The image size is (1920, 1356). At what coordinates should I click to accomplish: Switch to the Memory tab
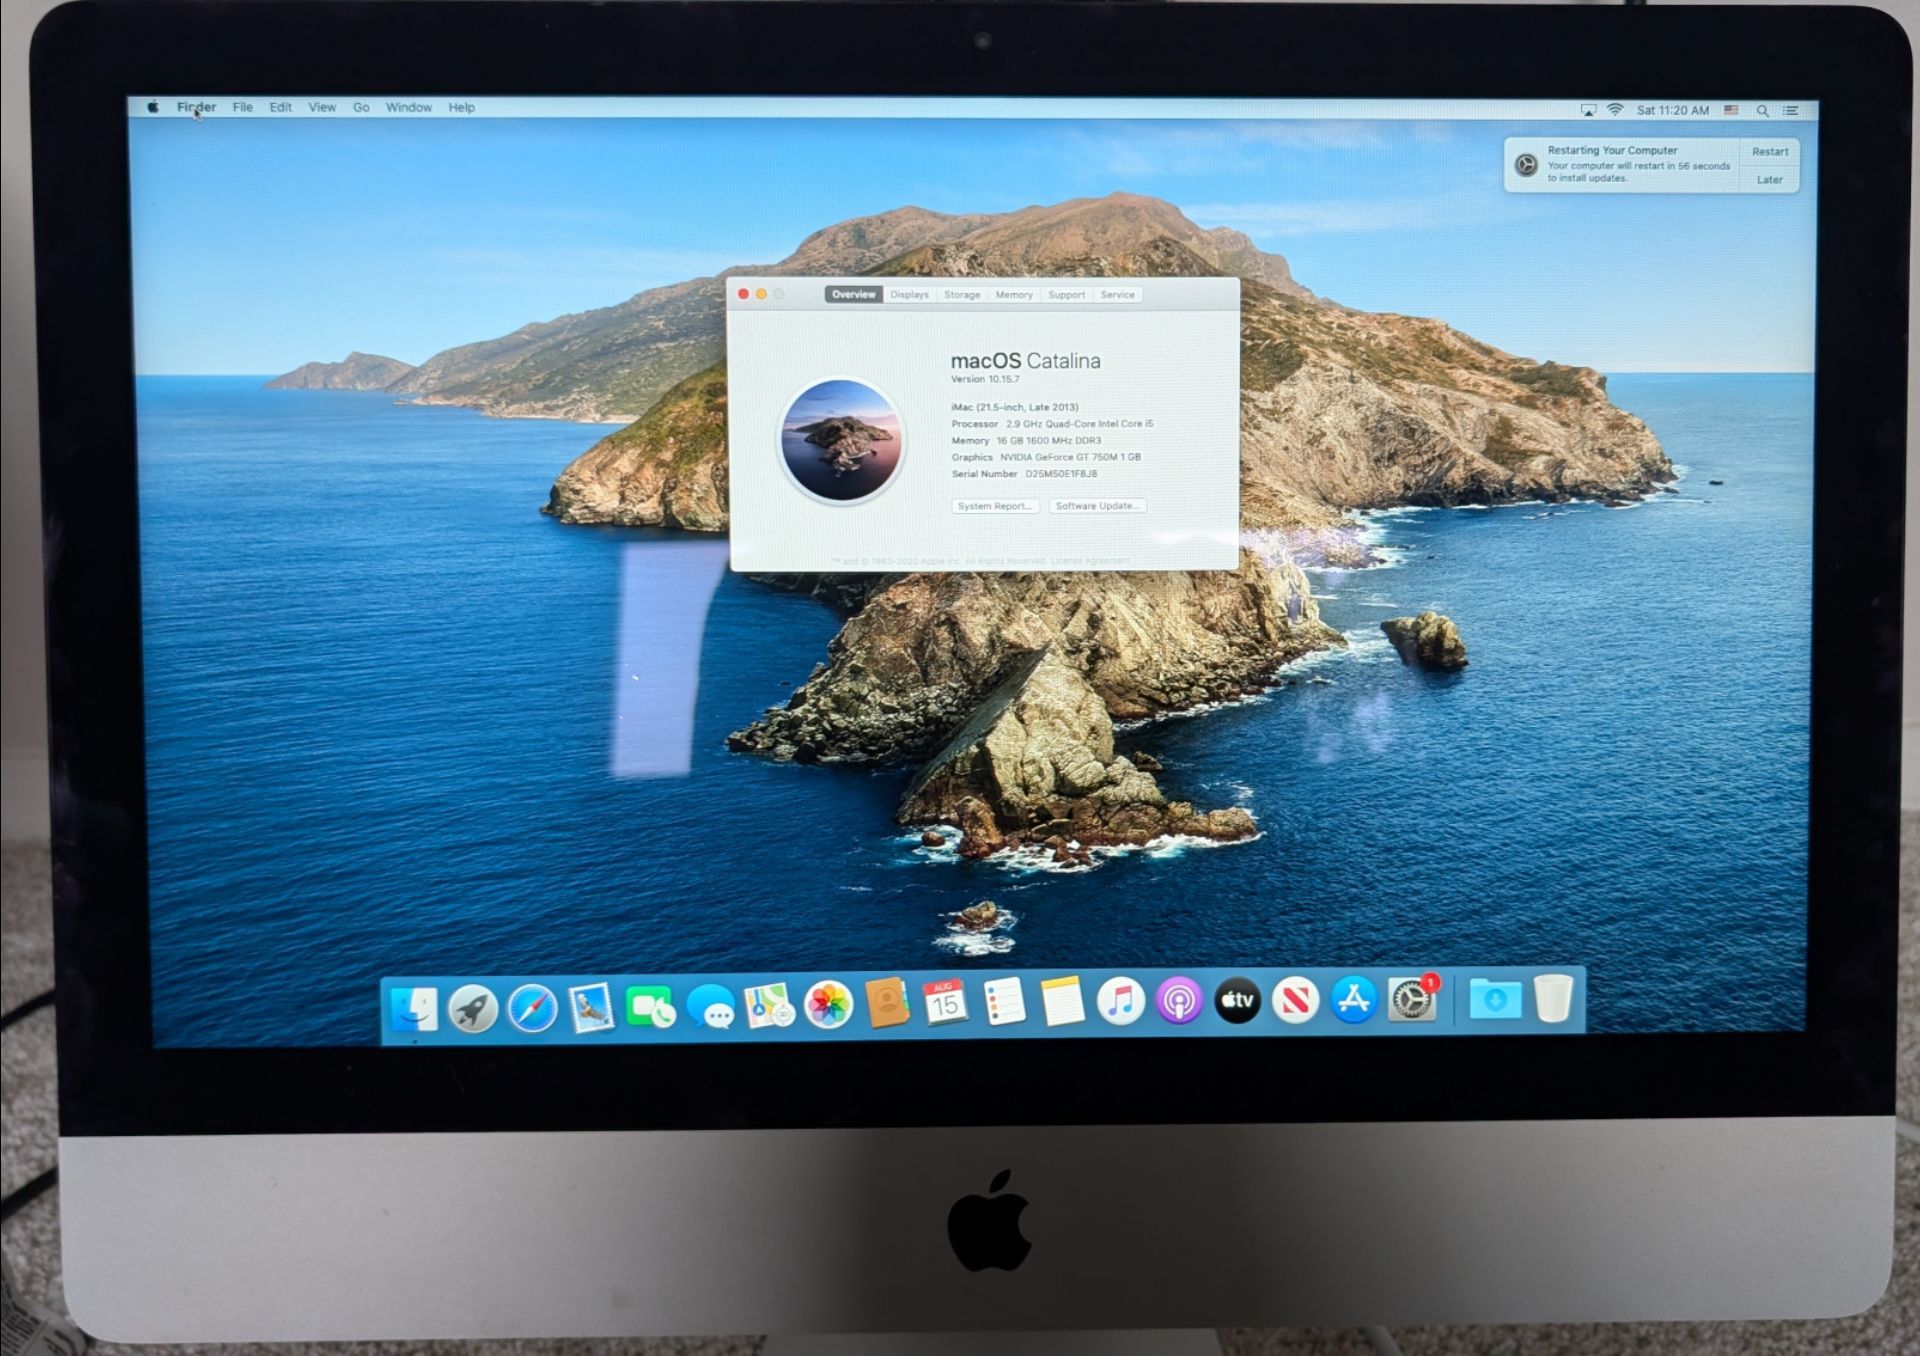(1014, 295)
